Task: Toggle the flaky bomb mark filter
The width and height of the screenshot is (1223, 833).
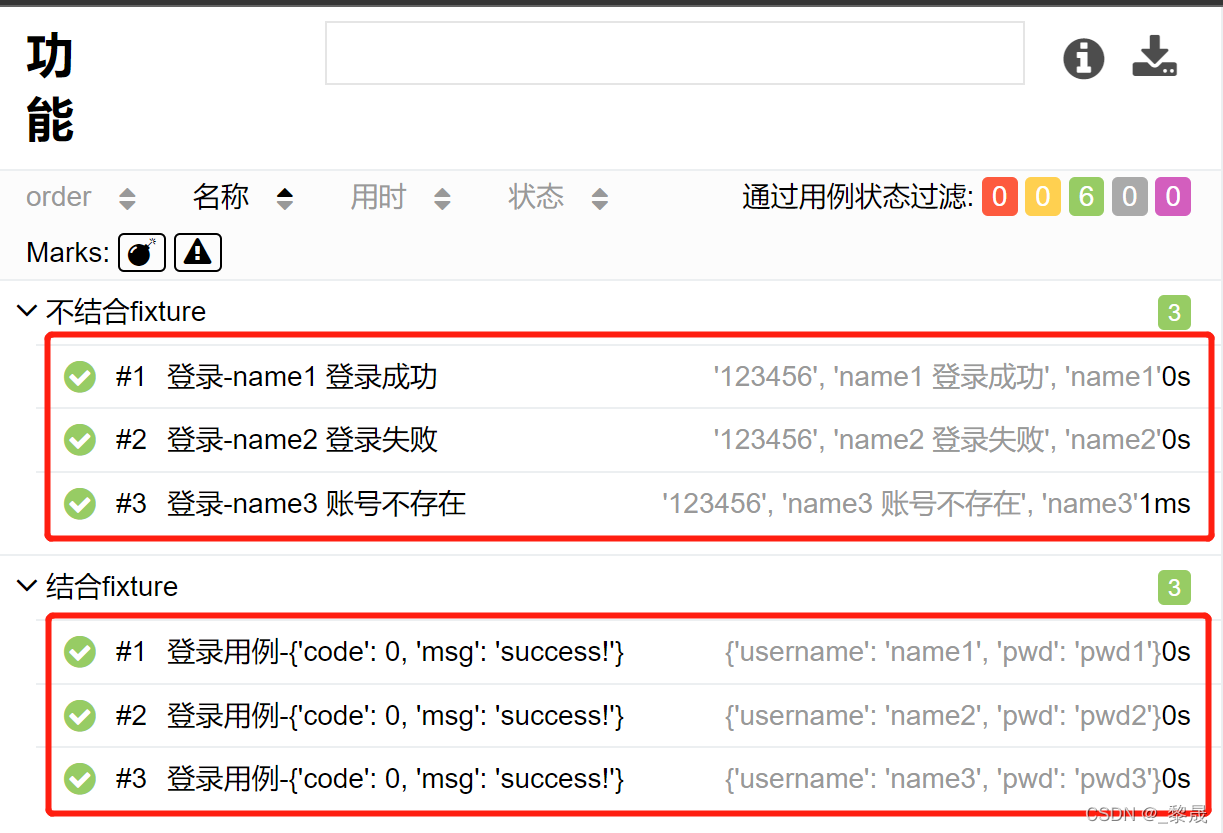Action: pyautogui.click(x=142, y=252)
